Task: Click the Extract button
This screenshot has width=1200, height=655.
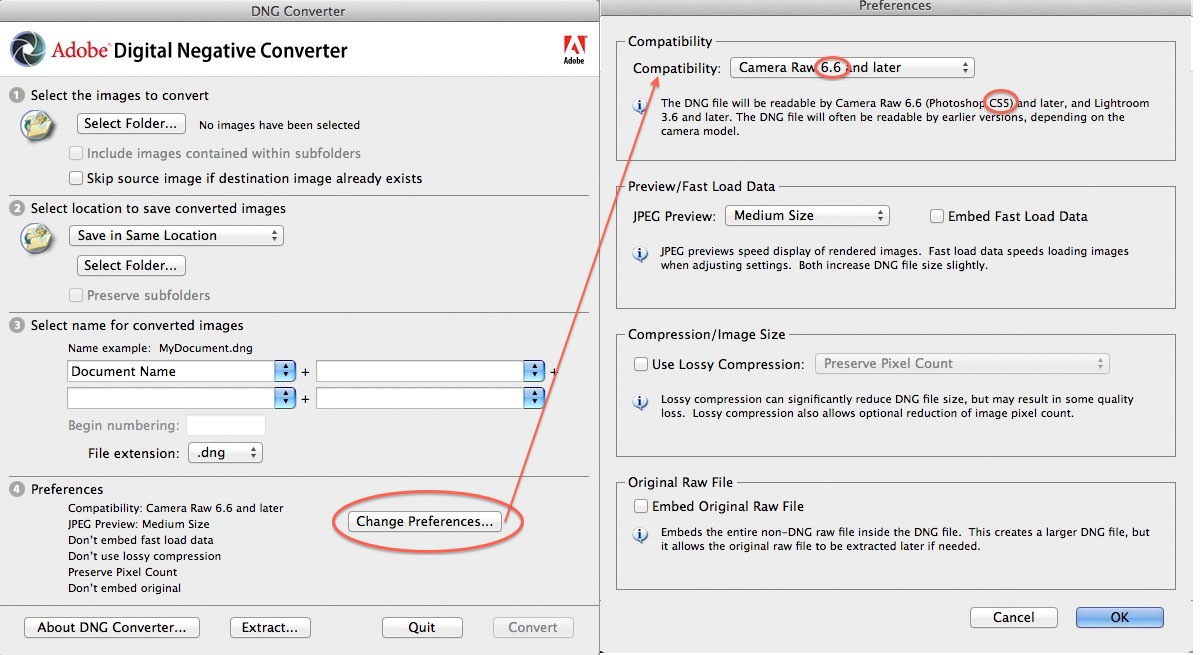Action: point(270,628)
